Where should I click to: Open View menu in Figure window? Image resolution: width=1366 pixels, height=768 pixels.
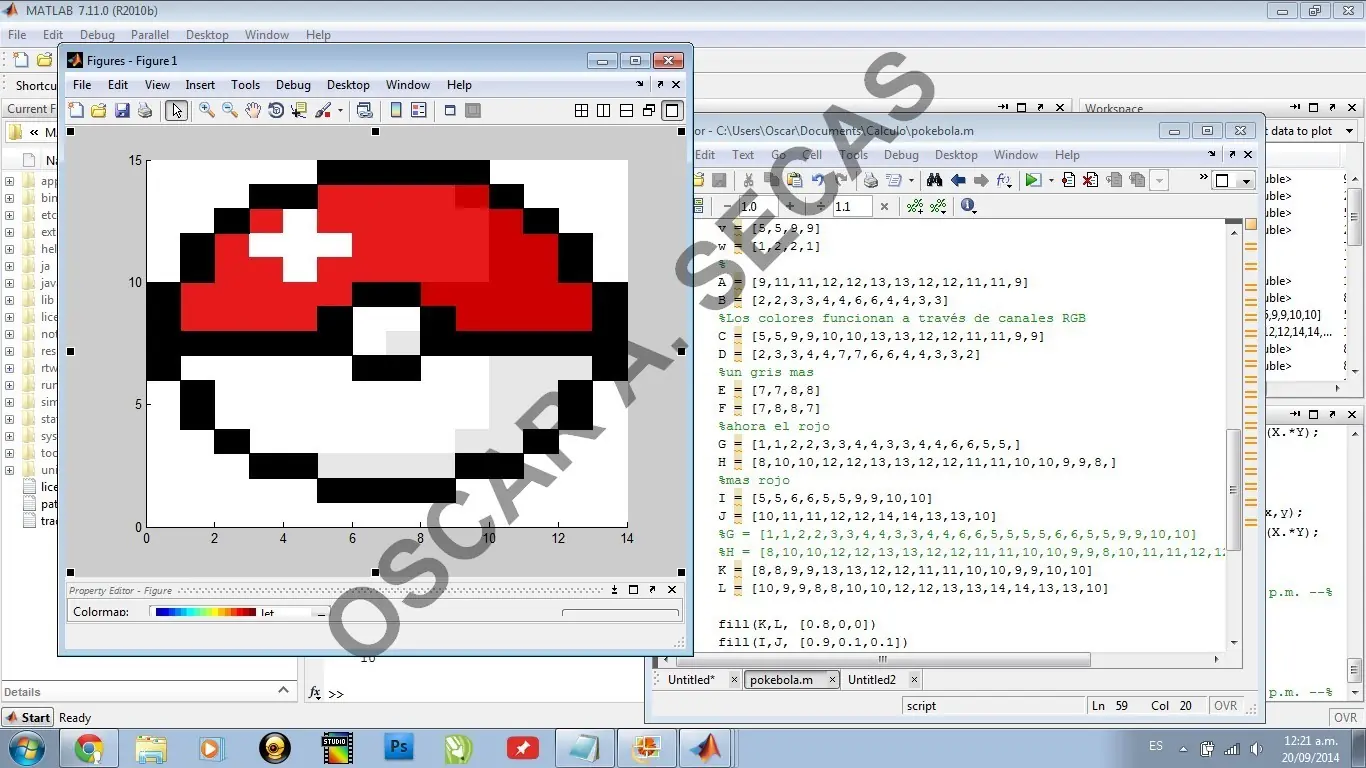click(x=157, y=85)
